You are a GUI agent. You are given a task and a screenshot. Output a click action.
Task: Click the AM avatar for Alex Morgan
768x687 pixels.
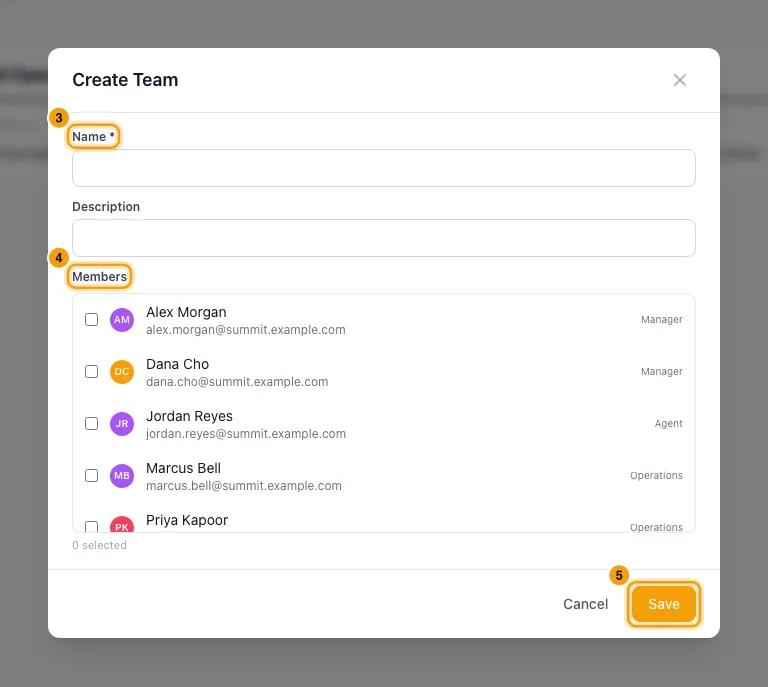pyautogui.click(x=122, y=320)
